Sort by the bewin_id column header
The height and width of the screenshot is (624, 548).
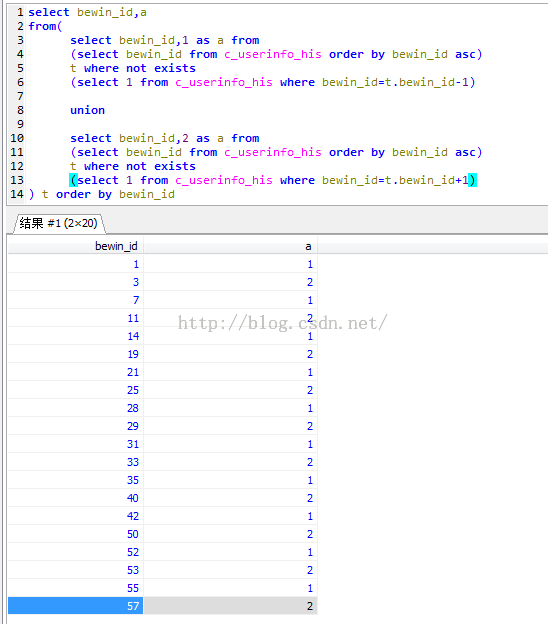point(76,246)
